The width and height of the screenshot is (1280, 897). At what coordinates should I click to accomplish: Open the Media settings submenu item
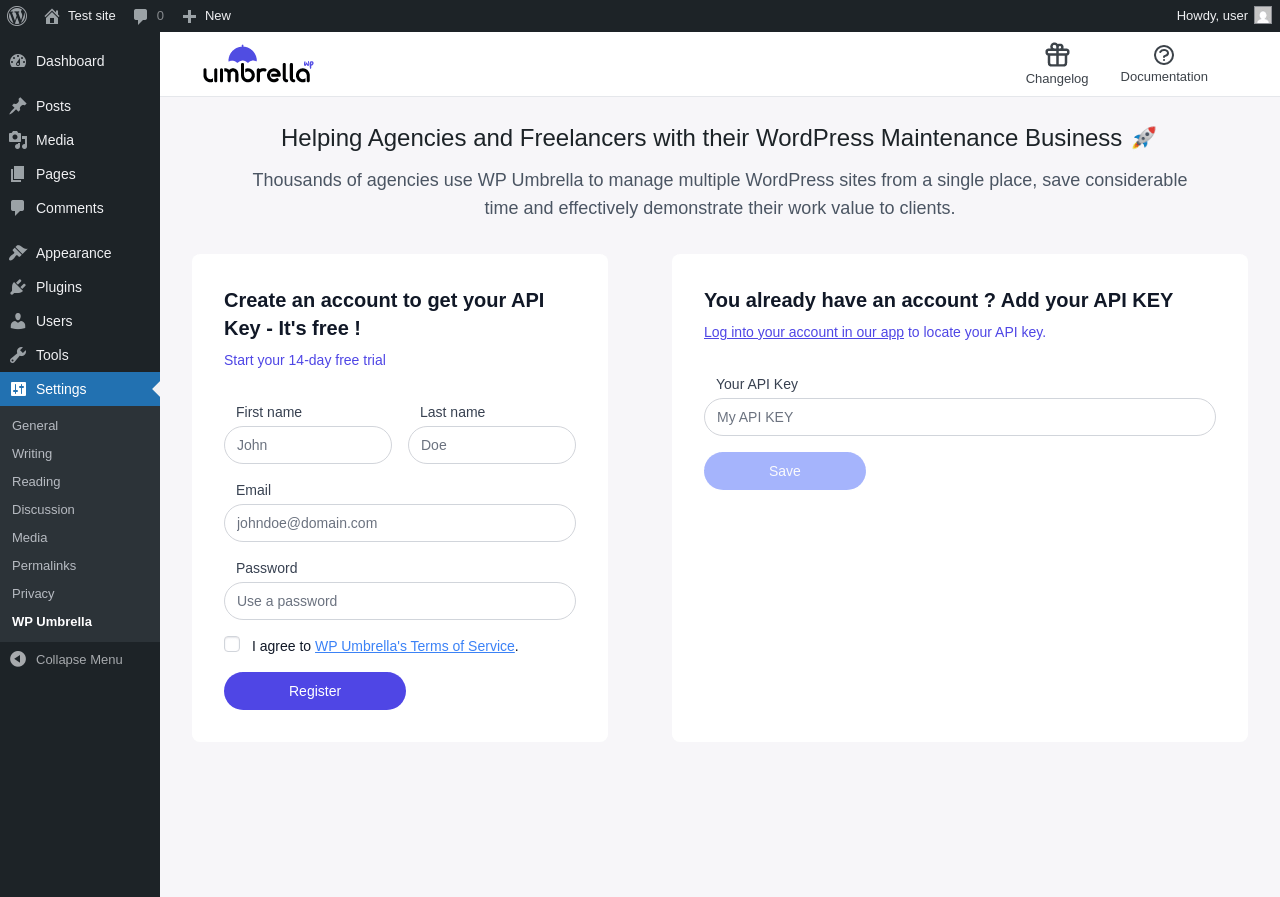(80, 537)
